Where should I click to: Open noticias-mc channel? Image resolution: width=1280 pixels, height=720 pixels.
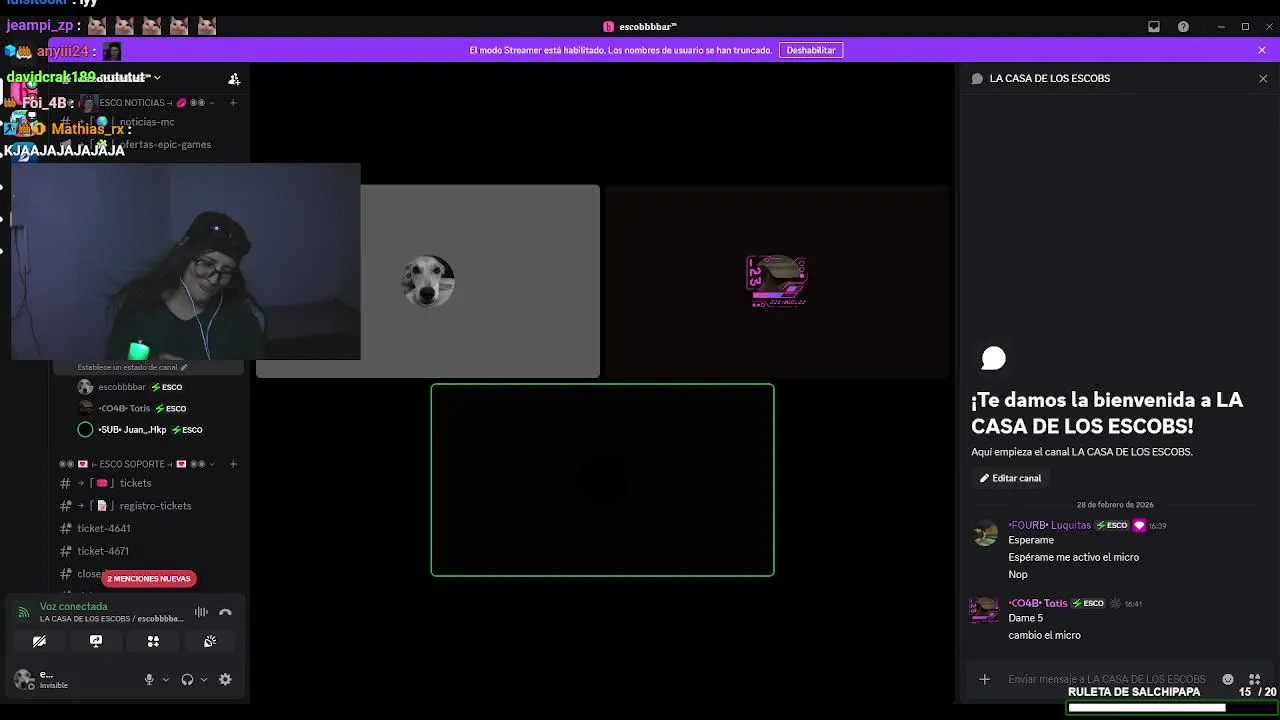pos(147,122)
